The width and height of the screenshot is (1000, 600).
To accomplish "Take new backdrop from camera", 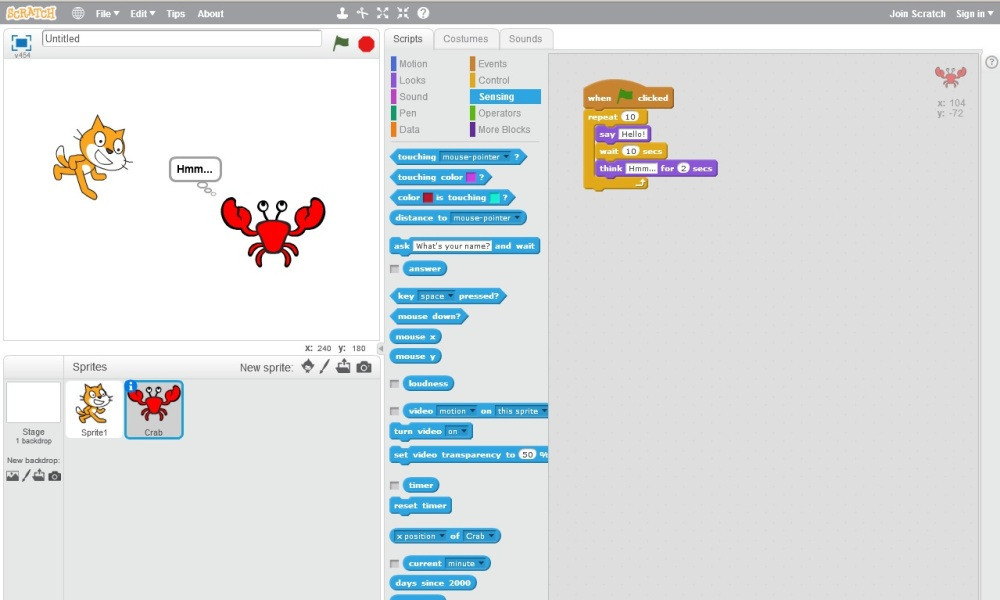I will coord(55,476).
